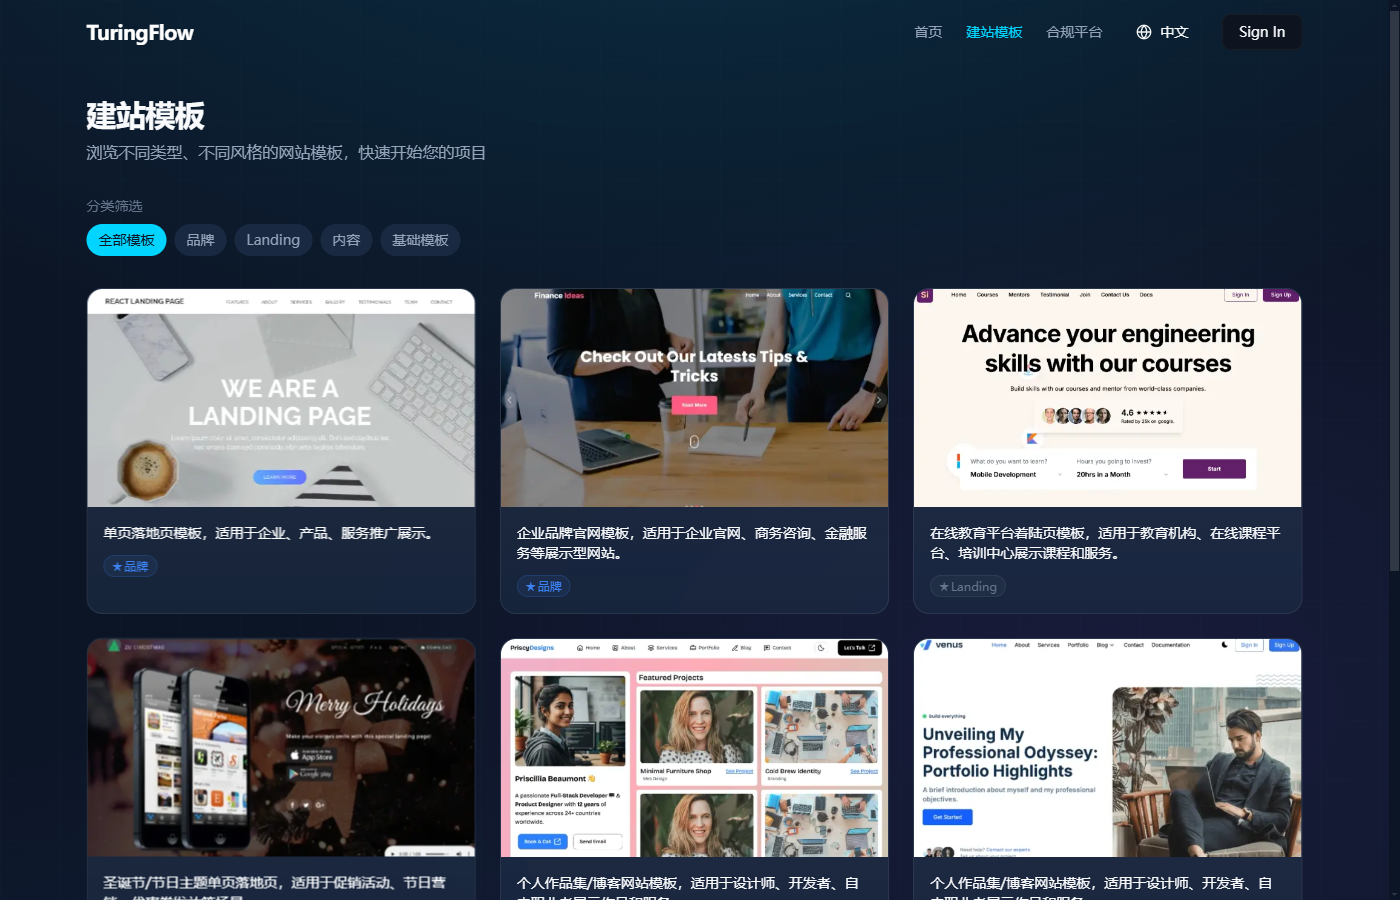Open 建站模板 navigation item
Screen dimensions: 1400x900
coord(993,32)
